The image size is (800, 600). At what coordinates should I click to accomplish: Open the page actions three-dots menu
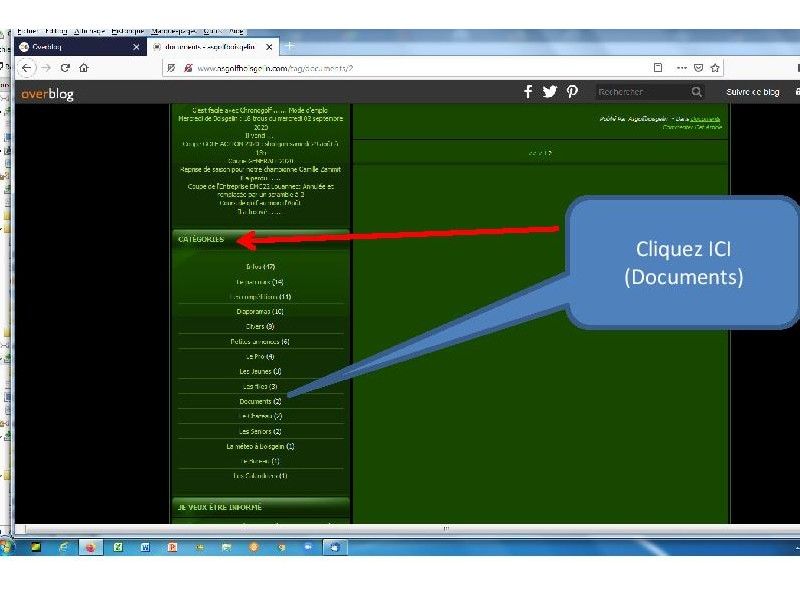pyautogui.click(x=681, y=68)
